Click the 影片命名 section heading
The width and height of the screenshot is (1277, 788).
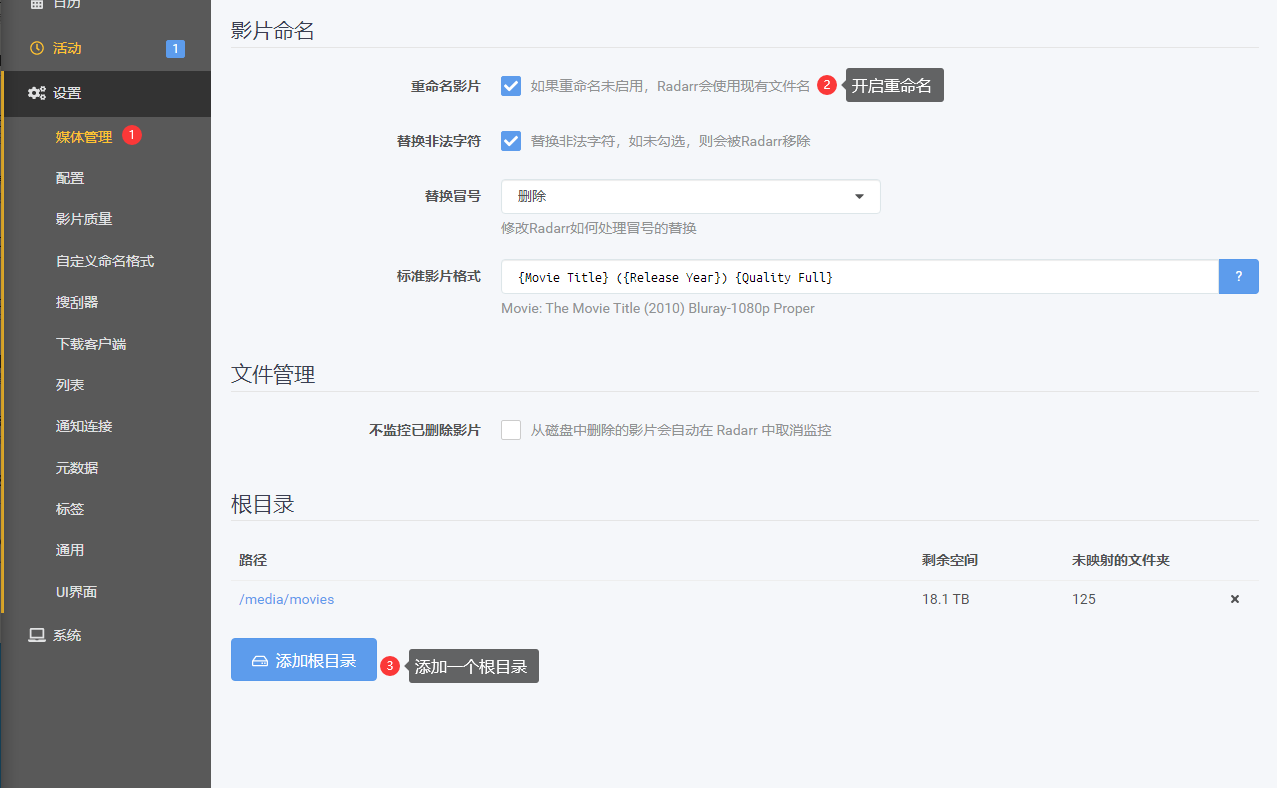tap(273, 31)
